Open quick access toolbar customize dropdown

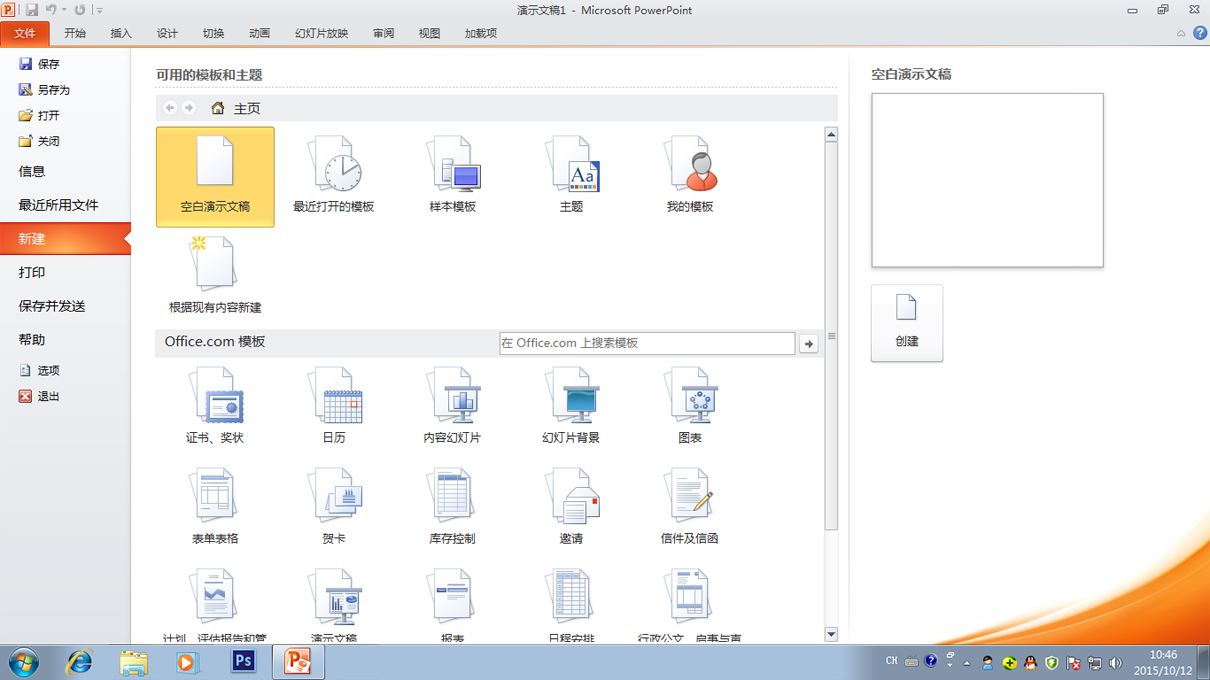100,10
